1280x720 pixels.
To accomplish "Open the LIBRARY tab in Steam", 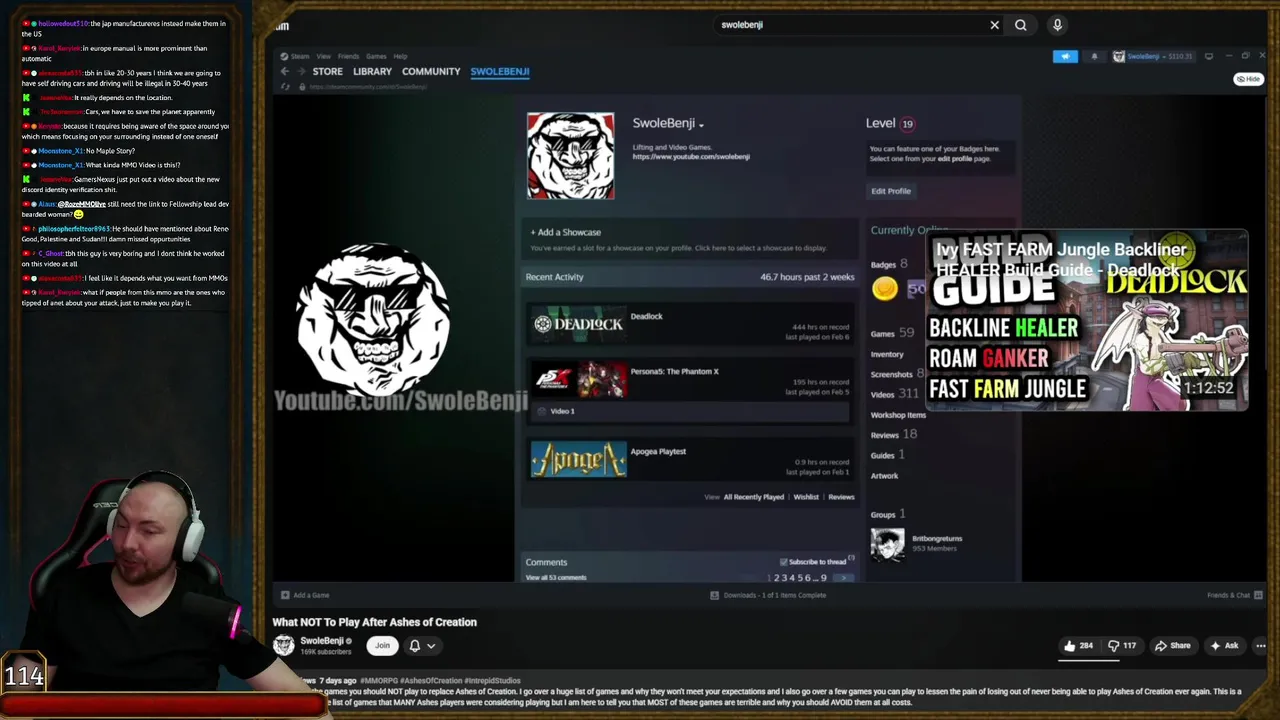I will pos(372,72).
